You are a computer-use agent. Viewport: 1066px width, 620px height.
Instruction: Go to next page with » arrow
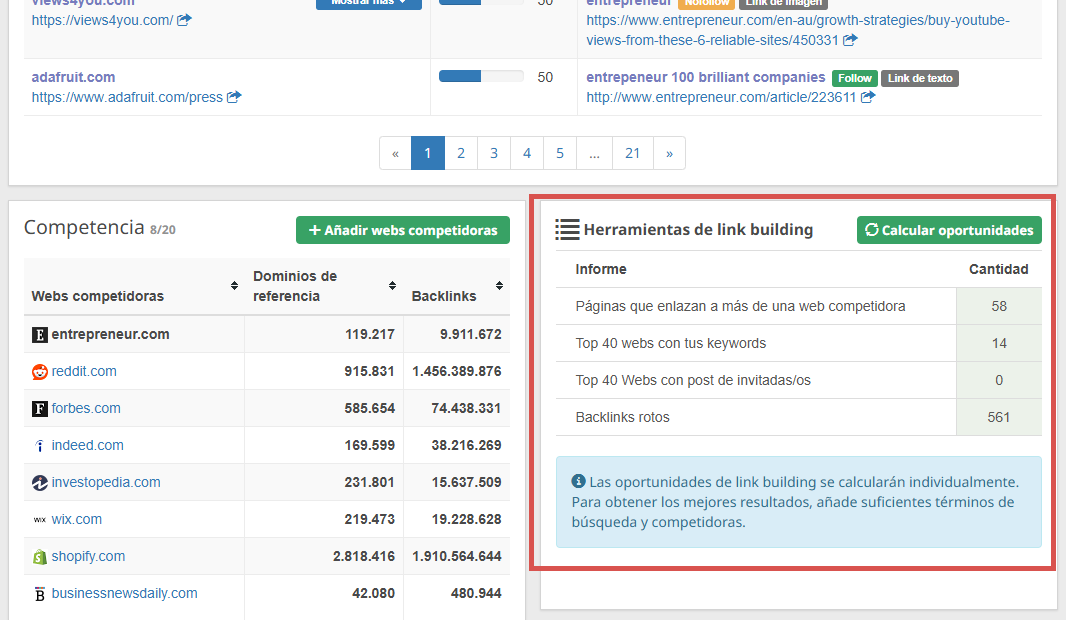click(670, 153)
